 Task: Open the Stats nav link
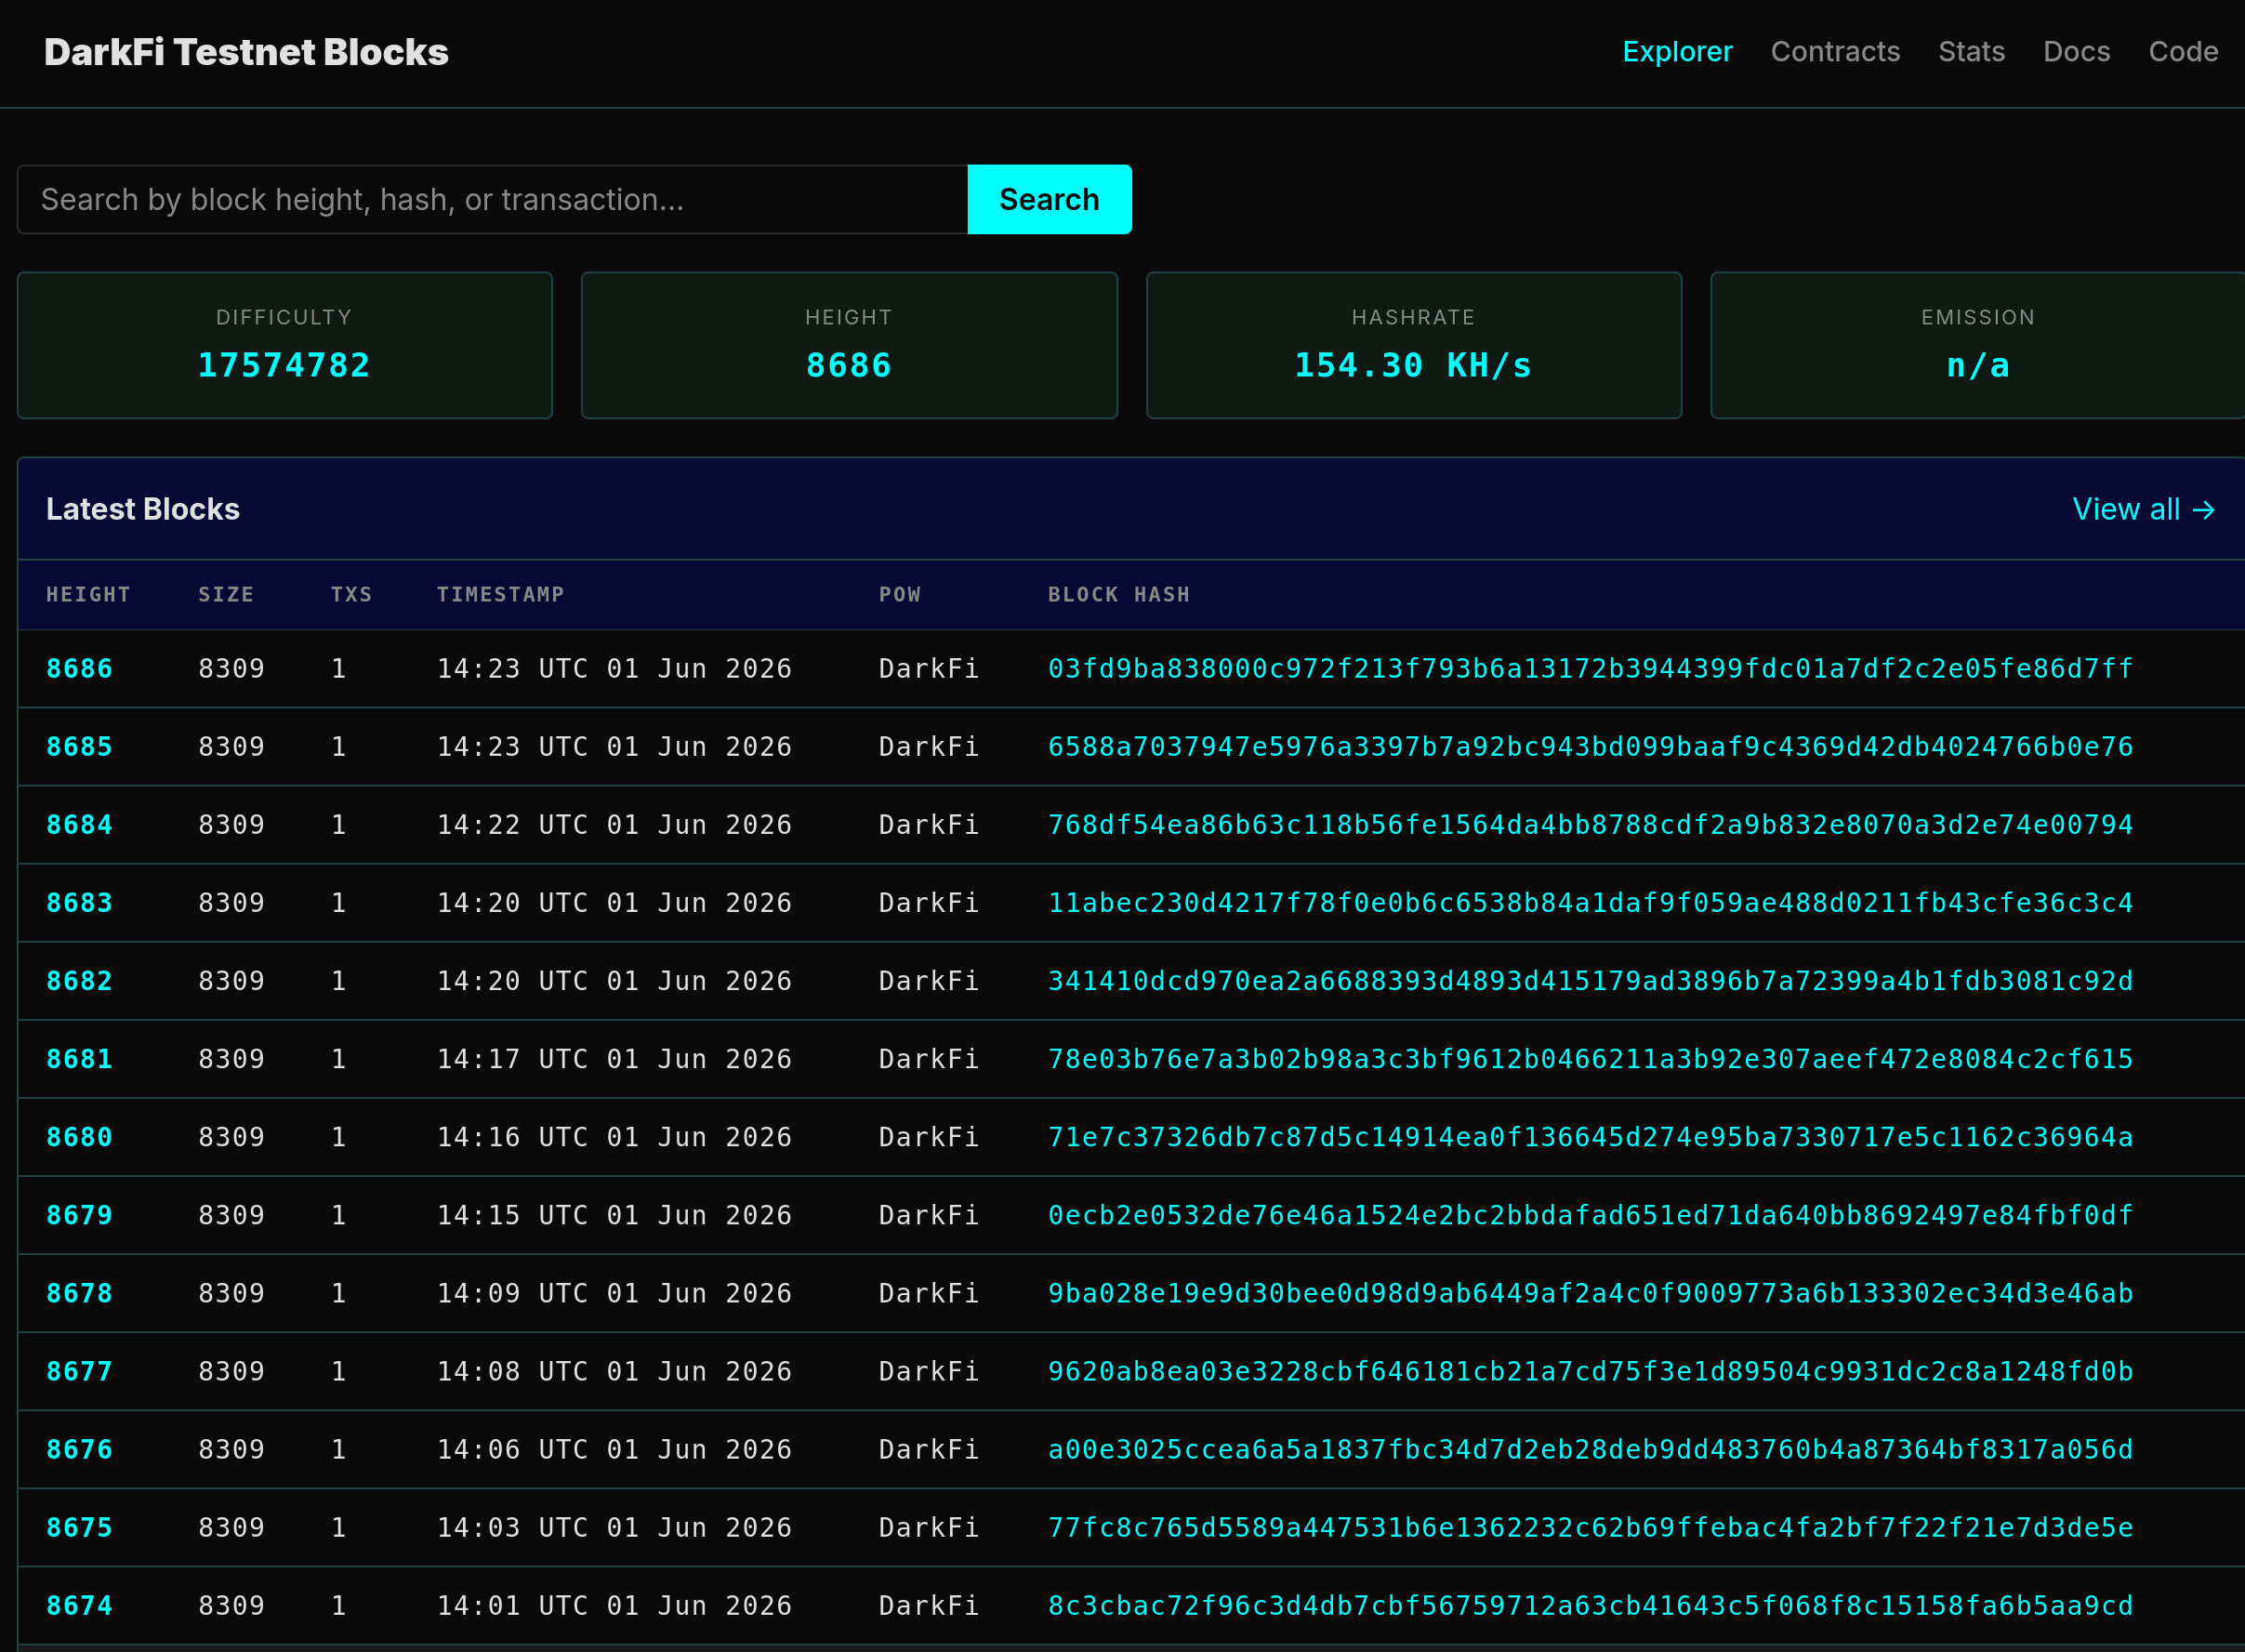click(1971, 52)
